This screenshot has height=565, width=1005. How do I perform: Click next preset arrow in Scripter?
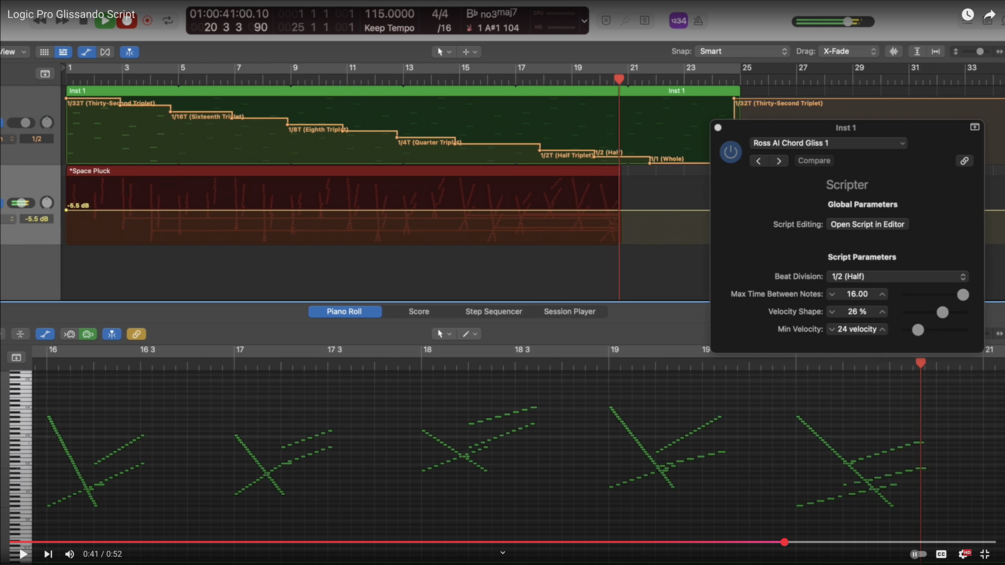pos(779,161)
